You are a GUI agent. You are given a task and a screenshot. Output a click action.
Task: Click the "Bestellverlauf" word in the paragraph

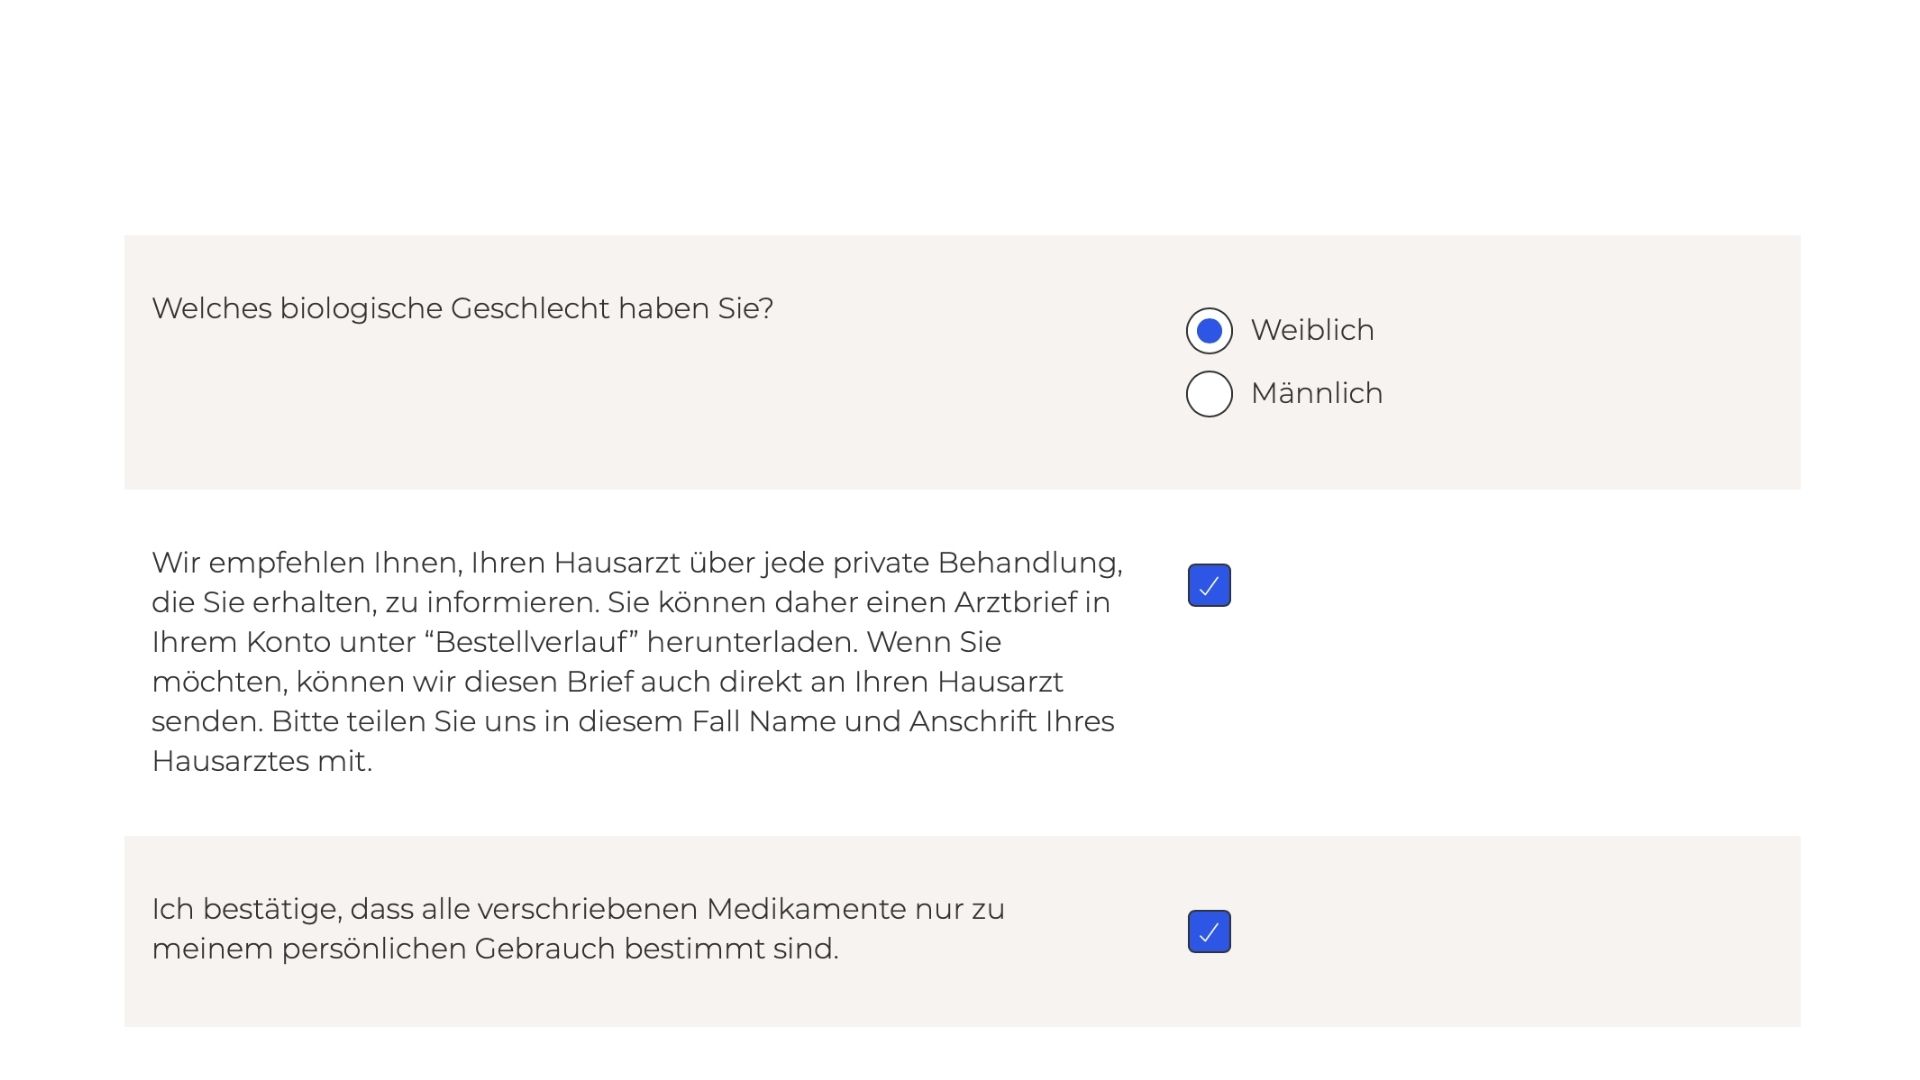(x=536, y=642)
